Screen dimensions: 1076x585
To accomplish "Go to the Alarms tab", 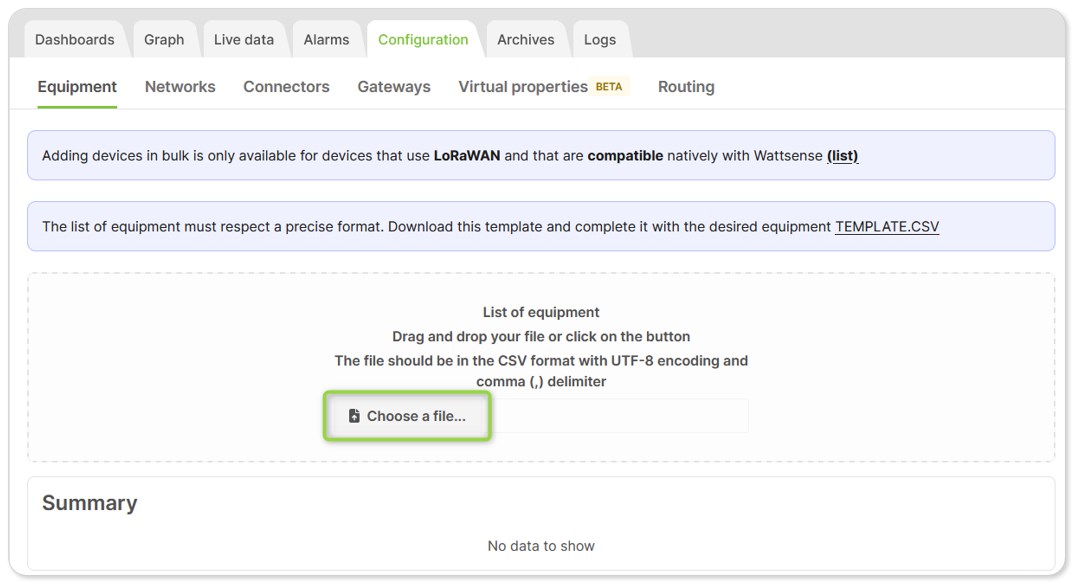I will 327,40.
